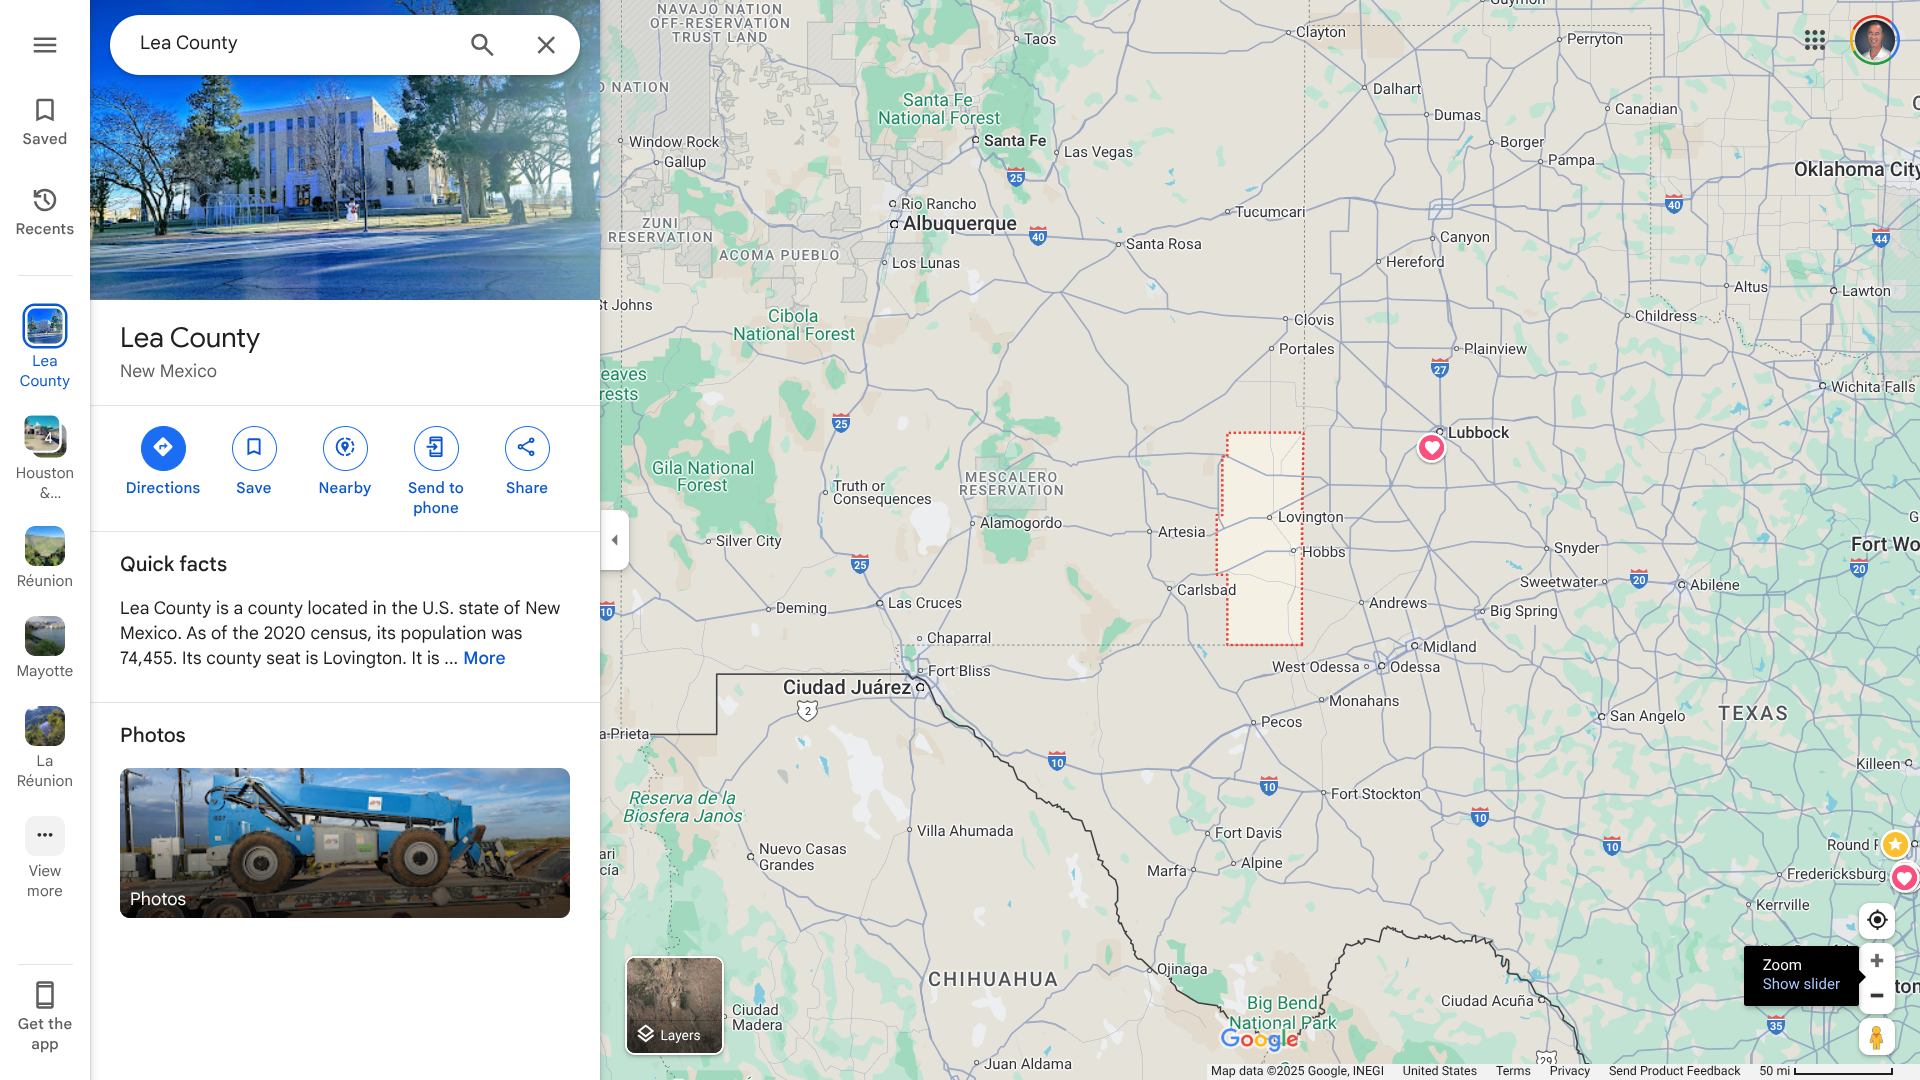
Task: Open the Recents tab
Action: point(45,212)
